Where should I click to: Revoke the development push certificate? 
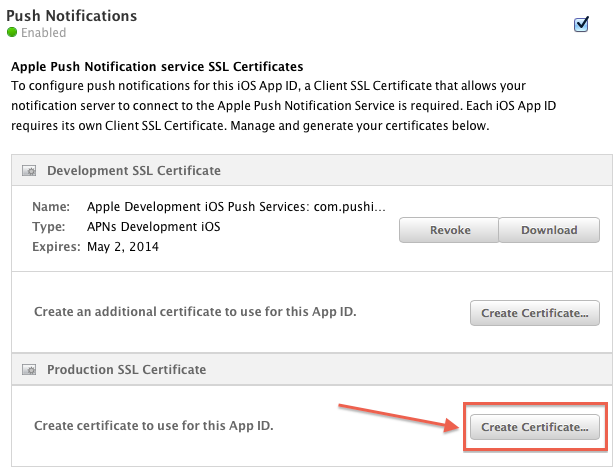point(449,230)
